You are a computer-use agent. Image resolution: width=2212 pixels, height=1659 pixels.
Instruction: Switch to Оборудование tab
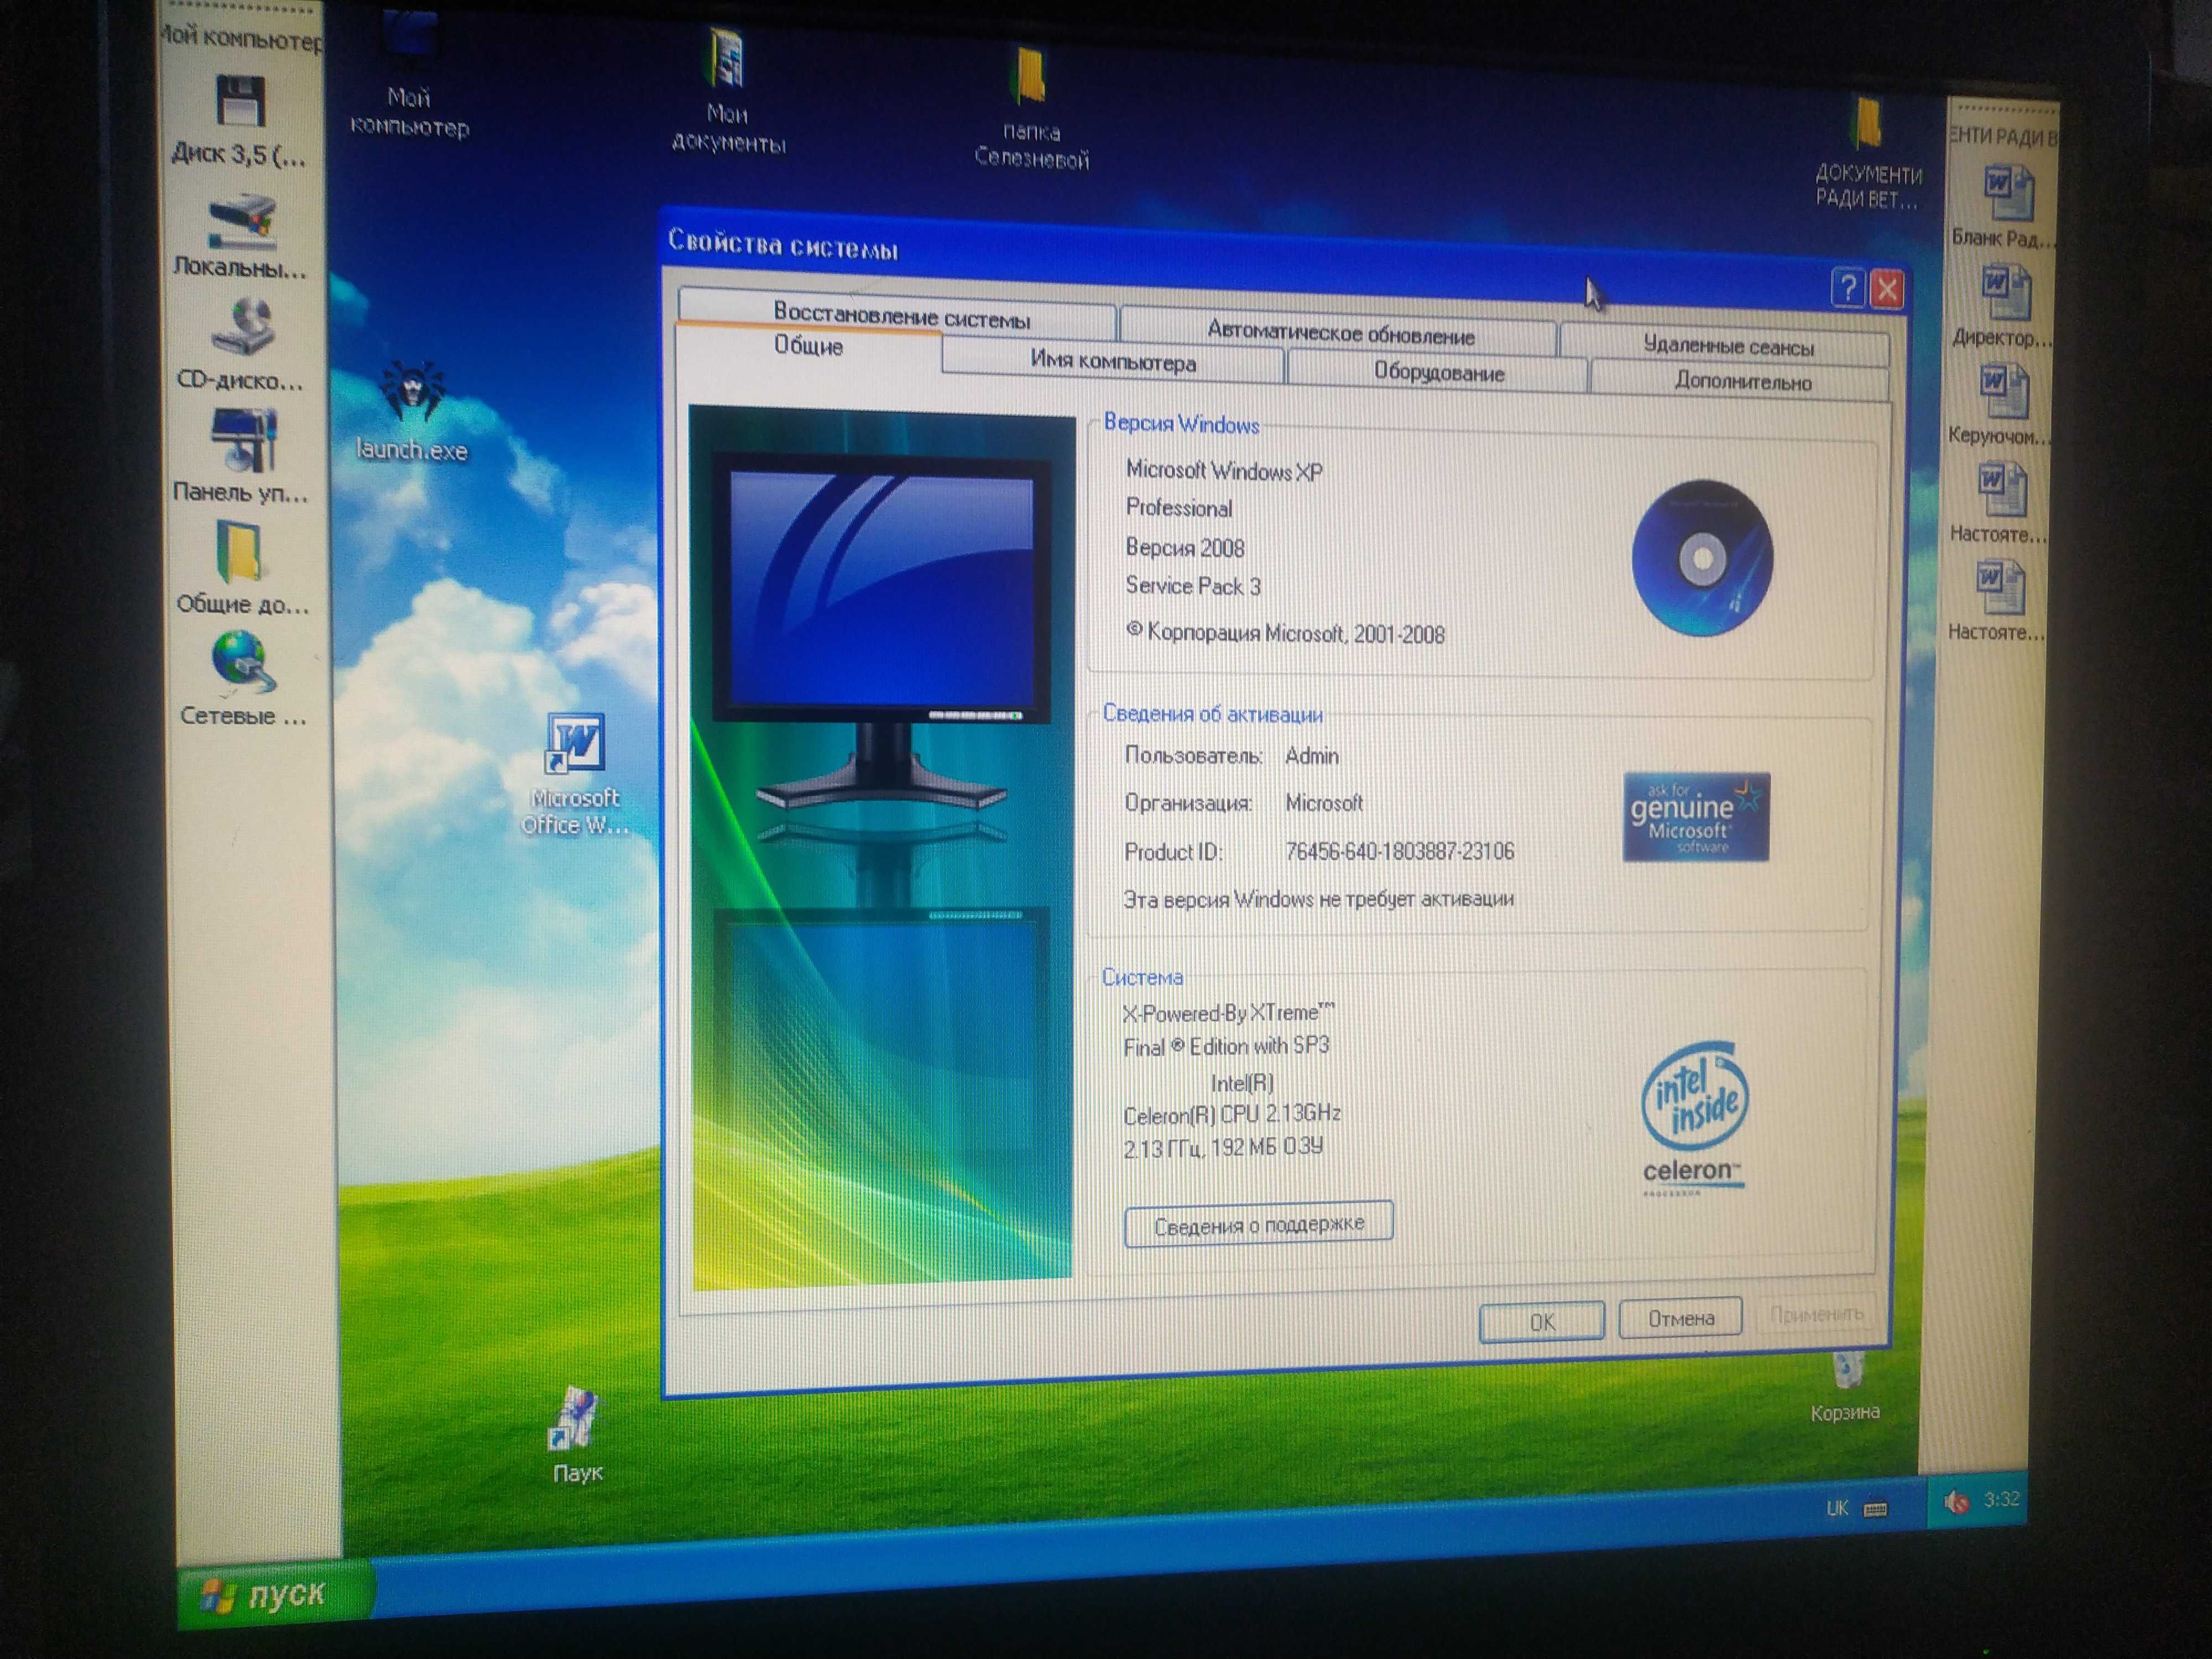[x=1438, y=372]
